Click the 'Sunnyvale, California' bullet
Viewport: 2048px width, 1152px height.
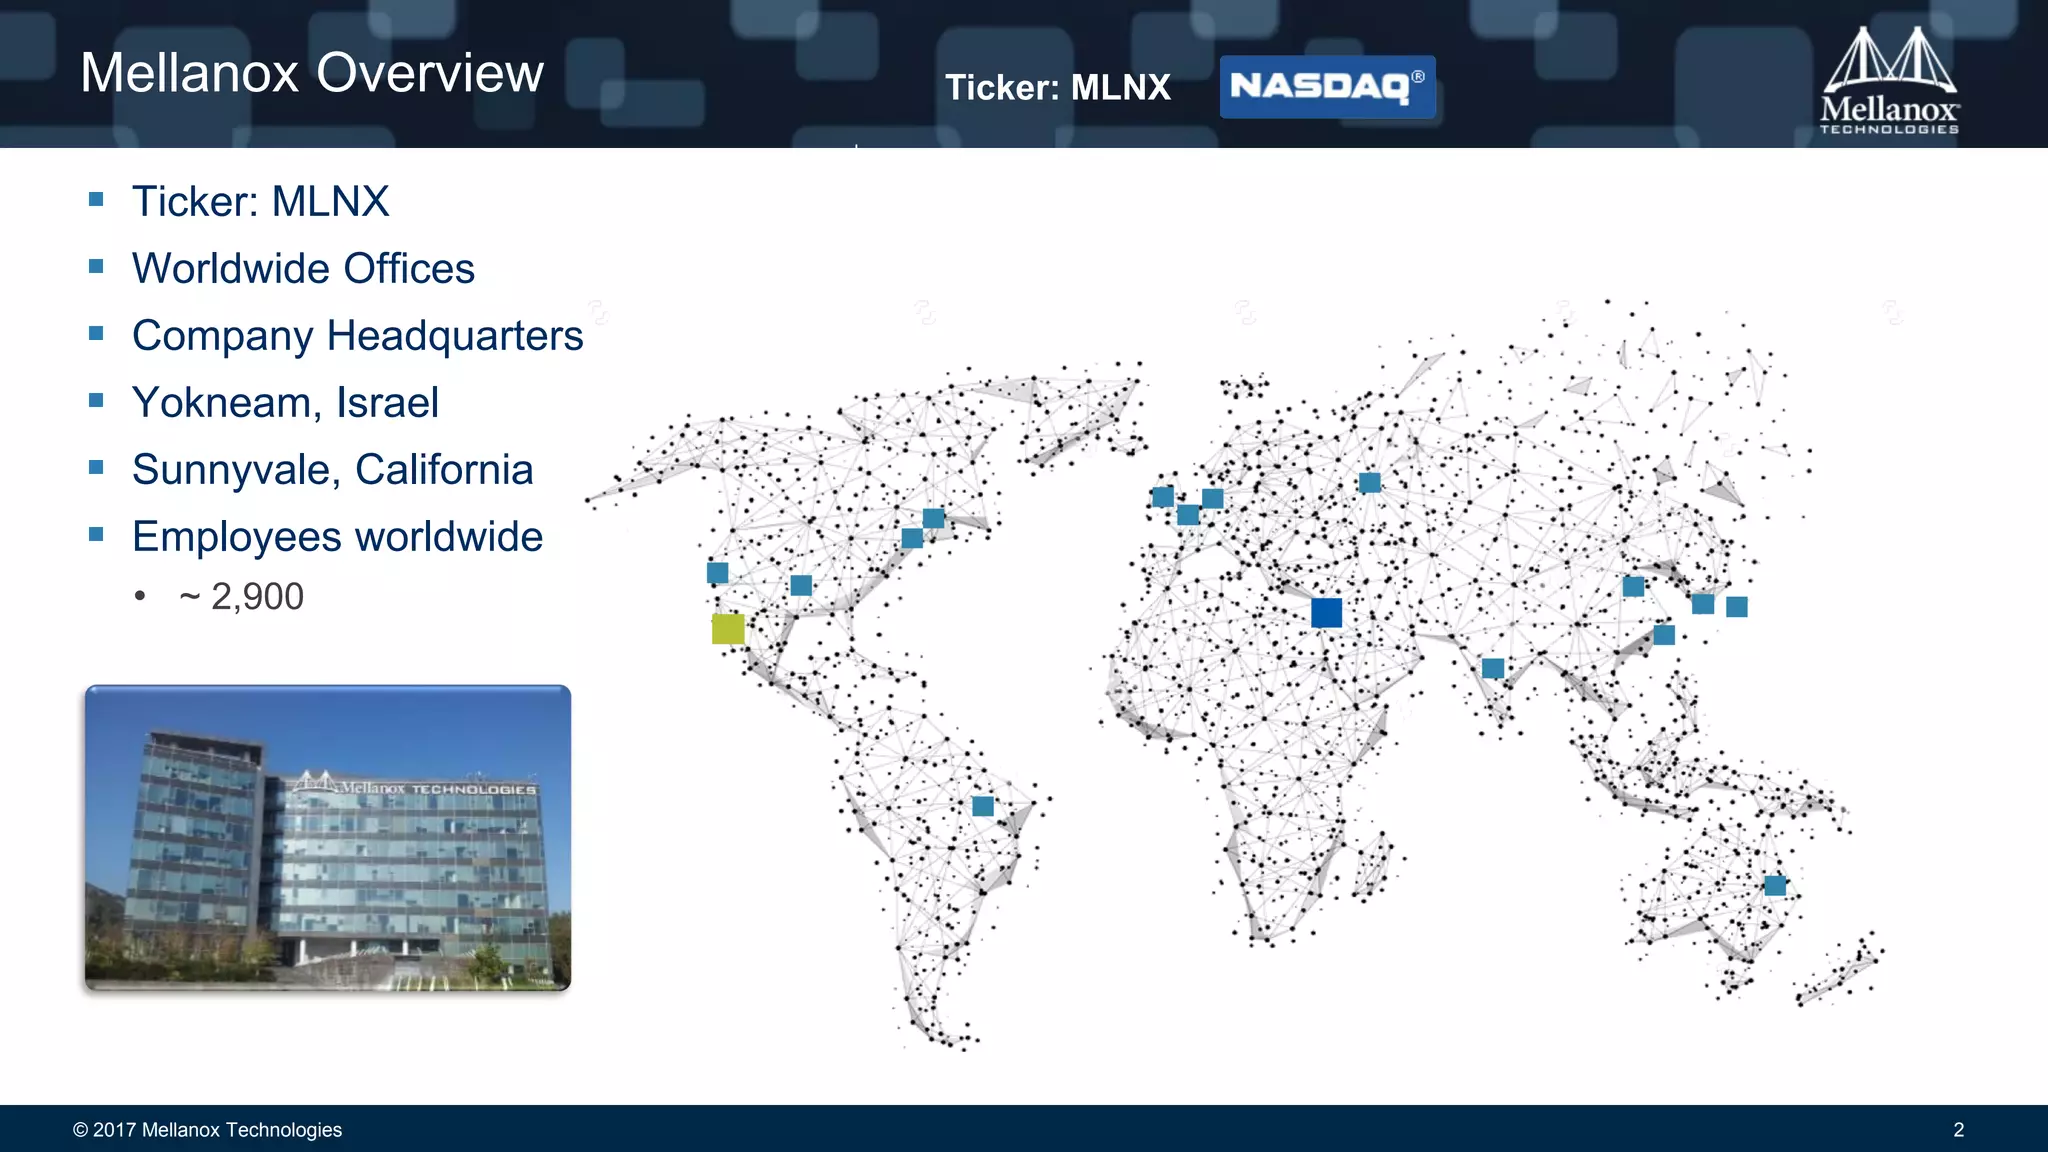tap(332, 469)
